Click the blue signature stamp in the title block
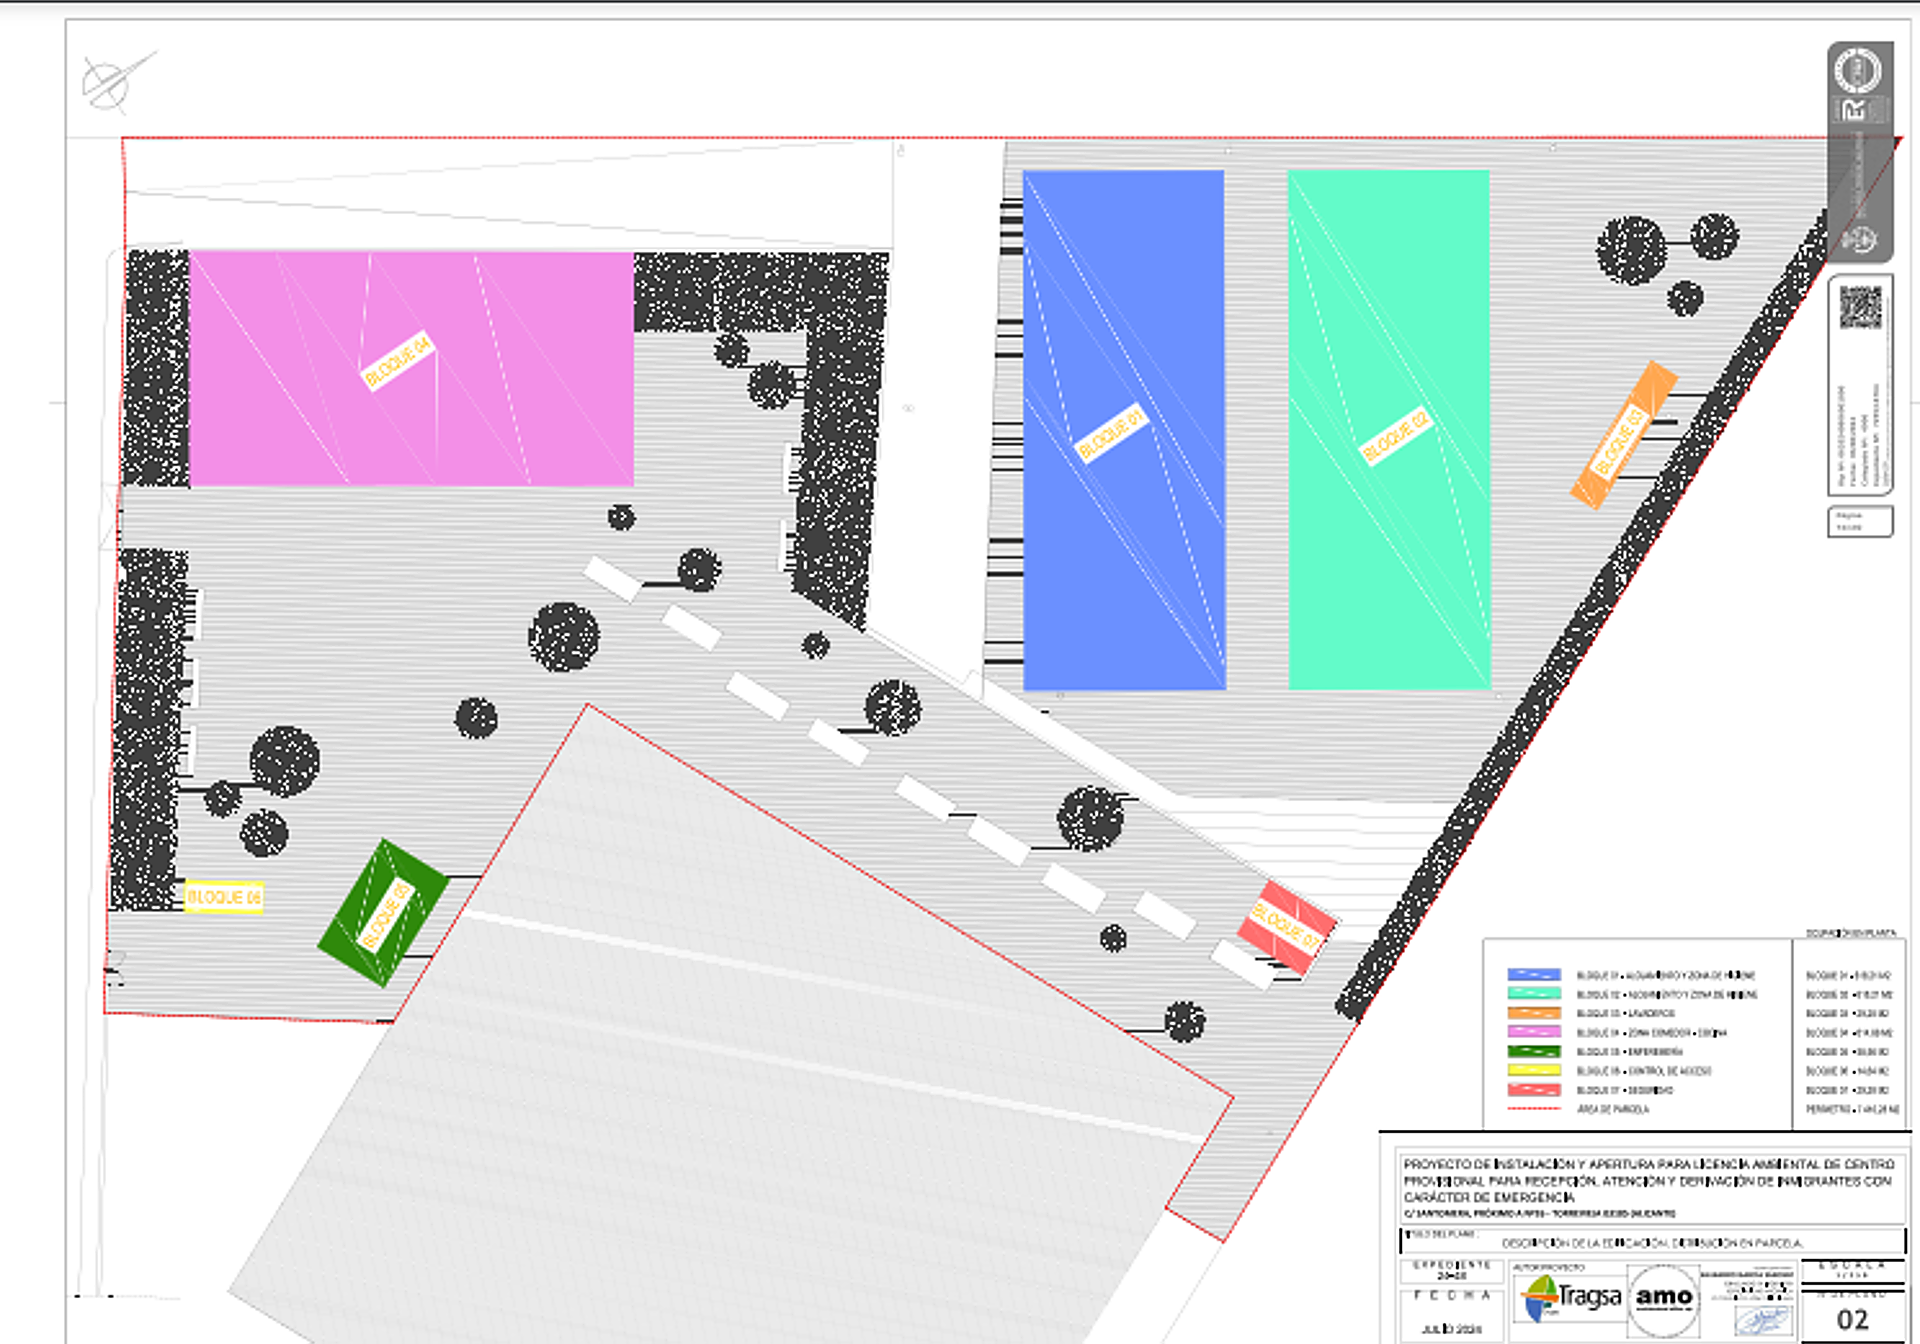Image resolution: width=1920 pixels, height=1344 pixels. pos(1762,1320)
